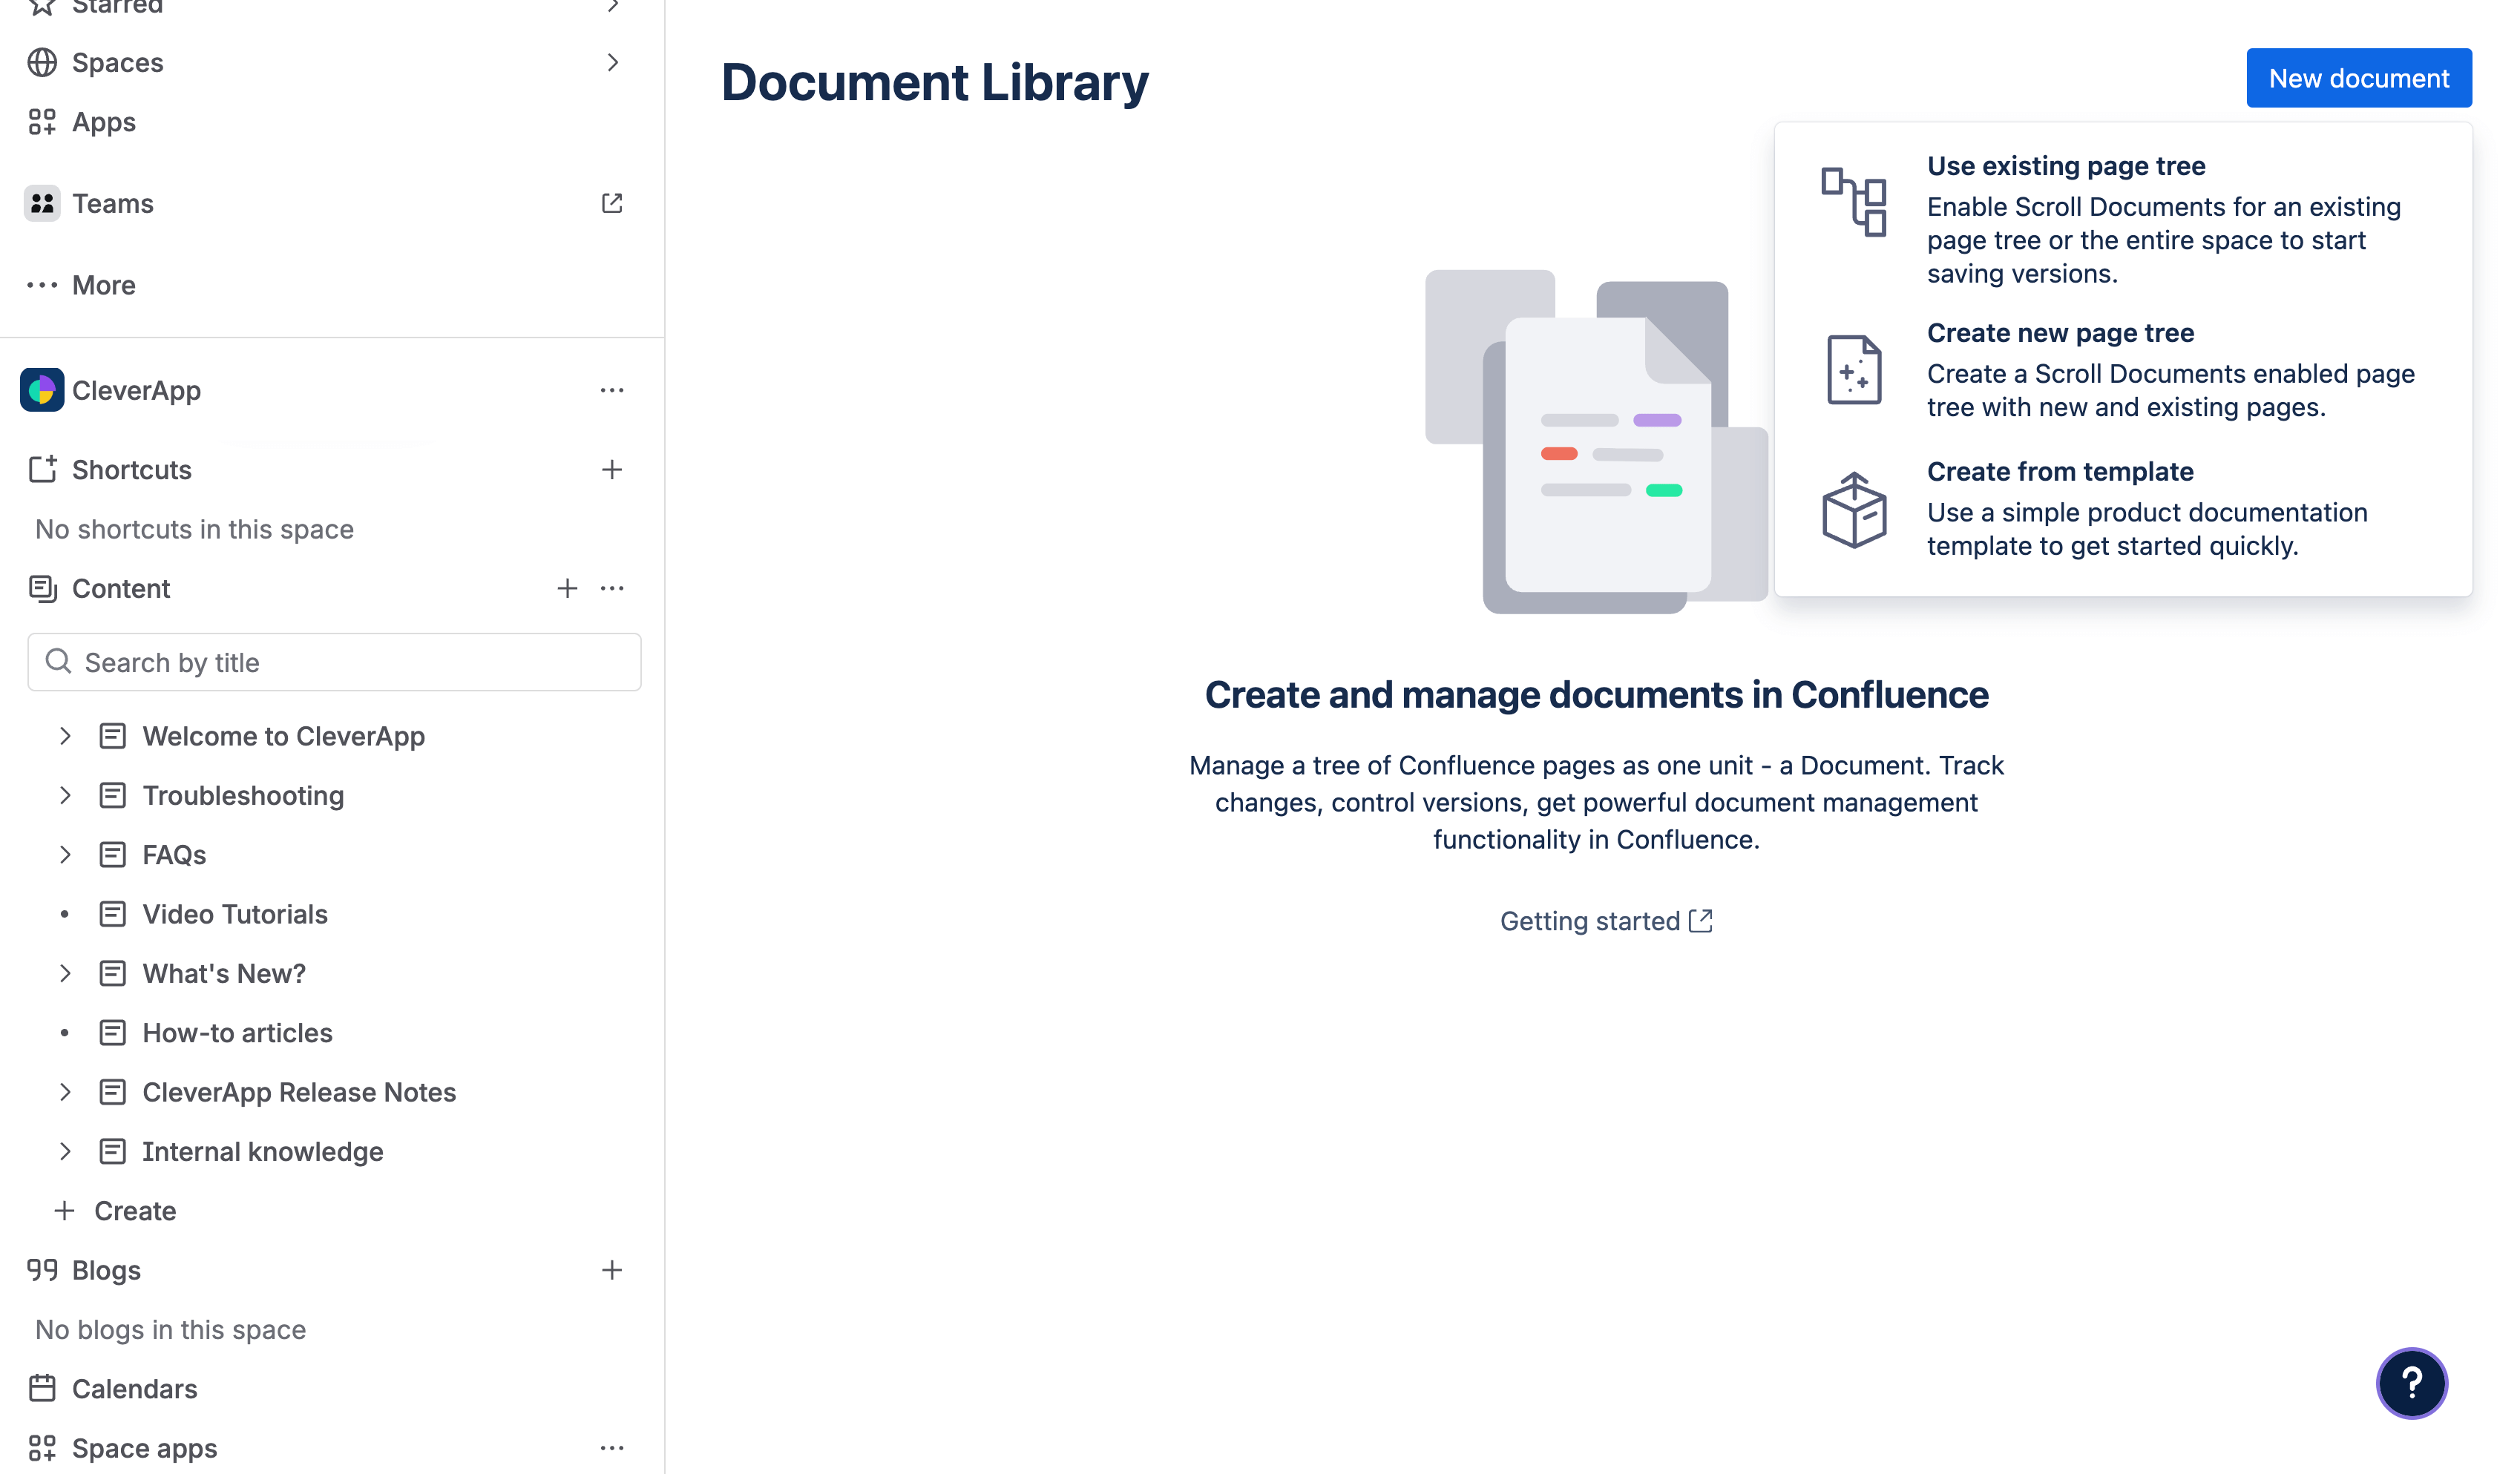The width and height of the screenshot is (2520, 1474).
Task: Expand the CleverApp Release Notes tree
Action: (65, 1091)
